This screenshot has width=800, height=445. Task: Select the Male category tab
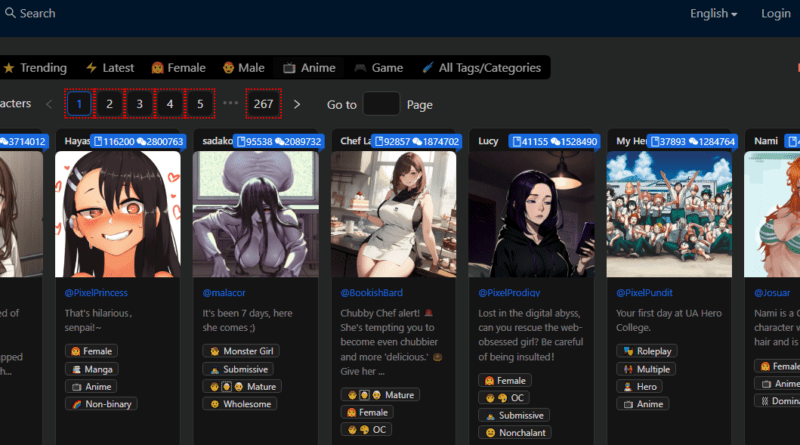click(243, 68)
